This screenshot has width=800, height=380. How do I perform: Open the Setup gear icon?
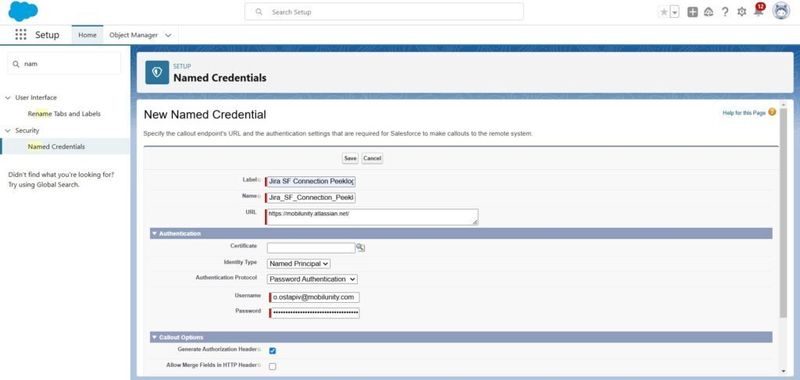point(742,12)
